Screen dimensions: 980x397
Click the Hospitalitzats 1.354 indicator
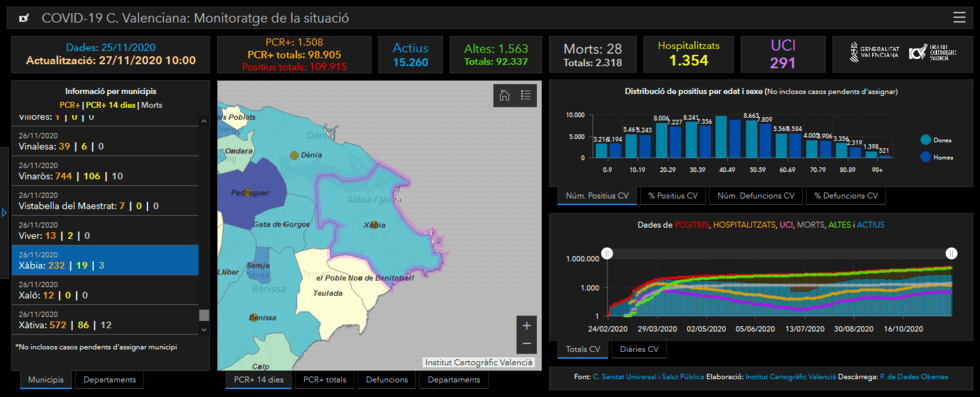tap(688, 54)
